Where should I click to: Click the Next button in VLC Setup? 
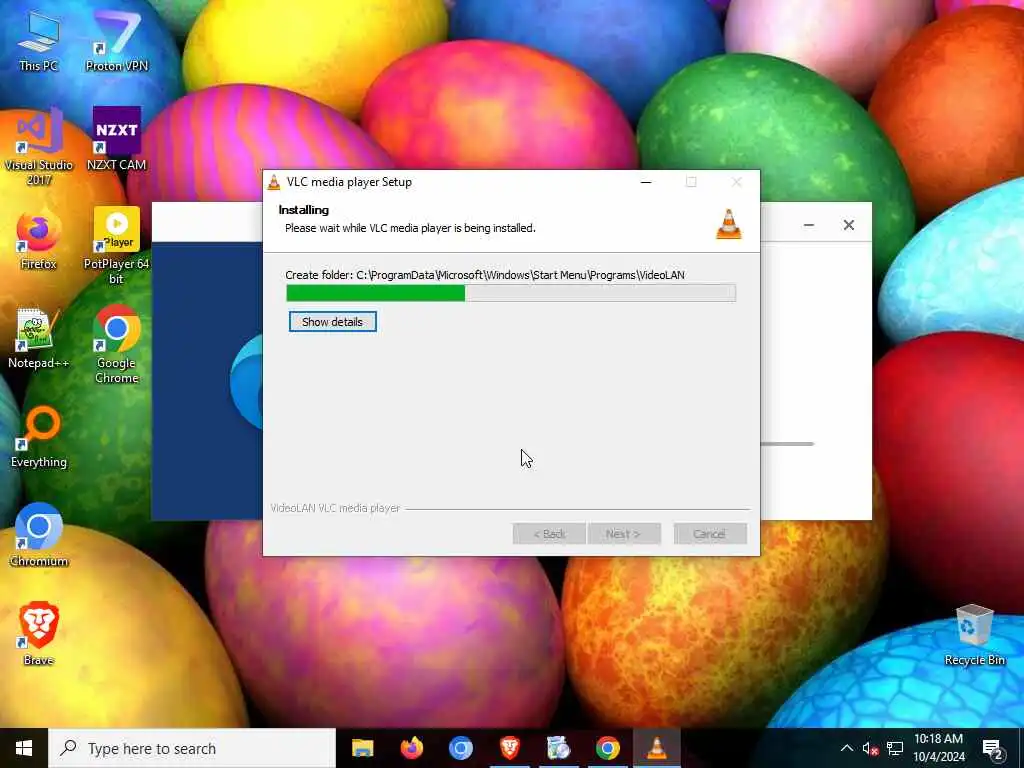pyautogui.click(x=624, y=534)
